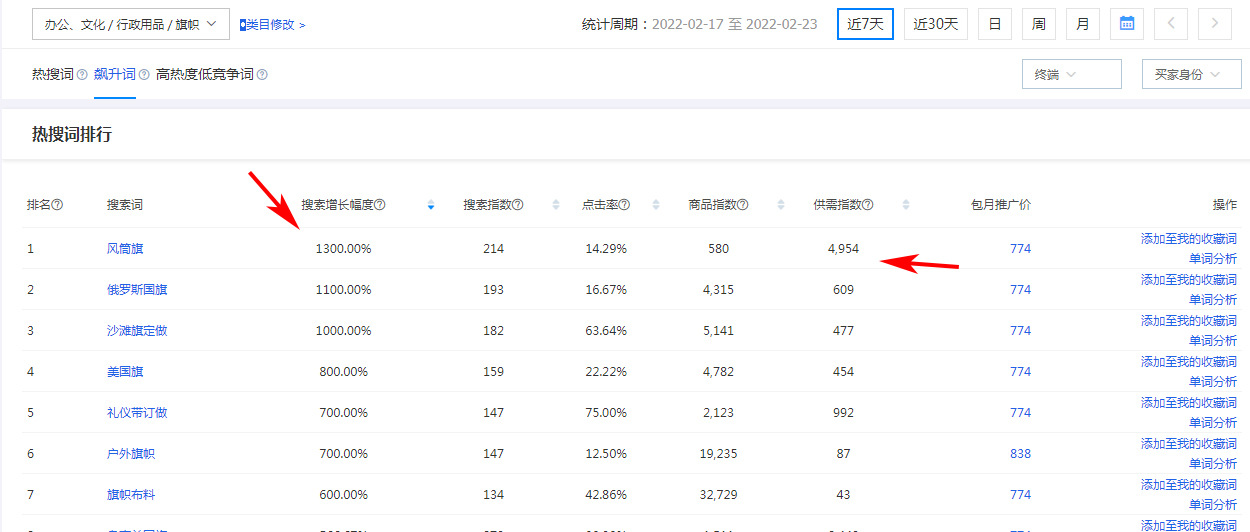Select the 近30天 period button
Viewport: 1250px width, 532px height.
[936, 23]
